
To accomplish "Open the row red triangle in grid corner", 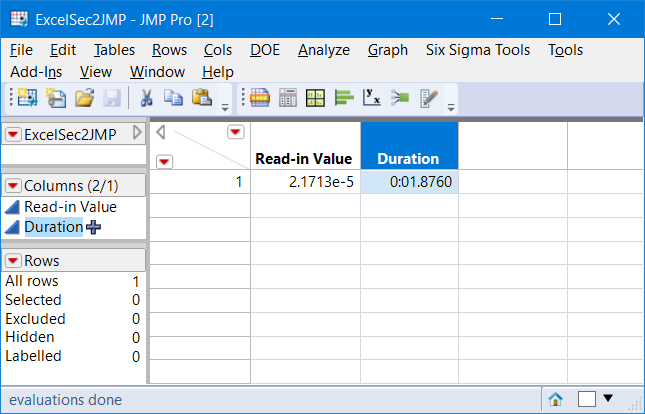I will [165, 162].
